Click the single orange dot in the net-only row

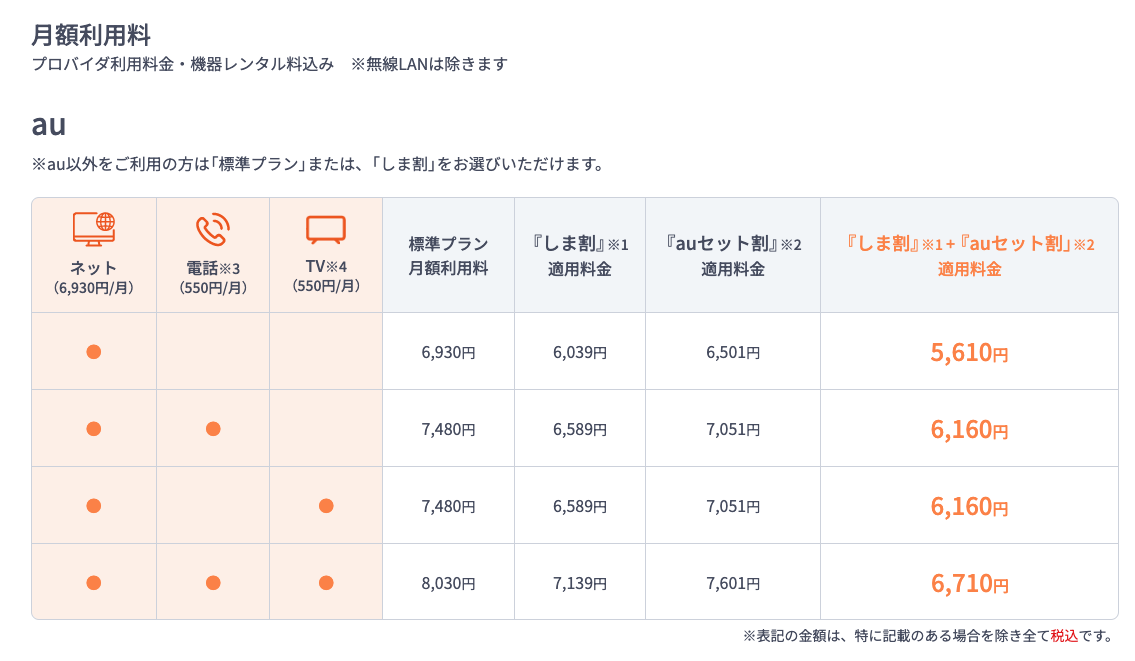(94, 352)
